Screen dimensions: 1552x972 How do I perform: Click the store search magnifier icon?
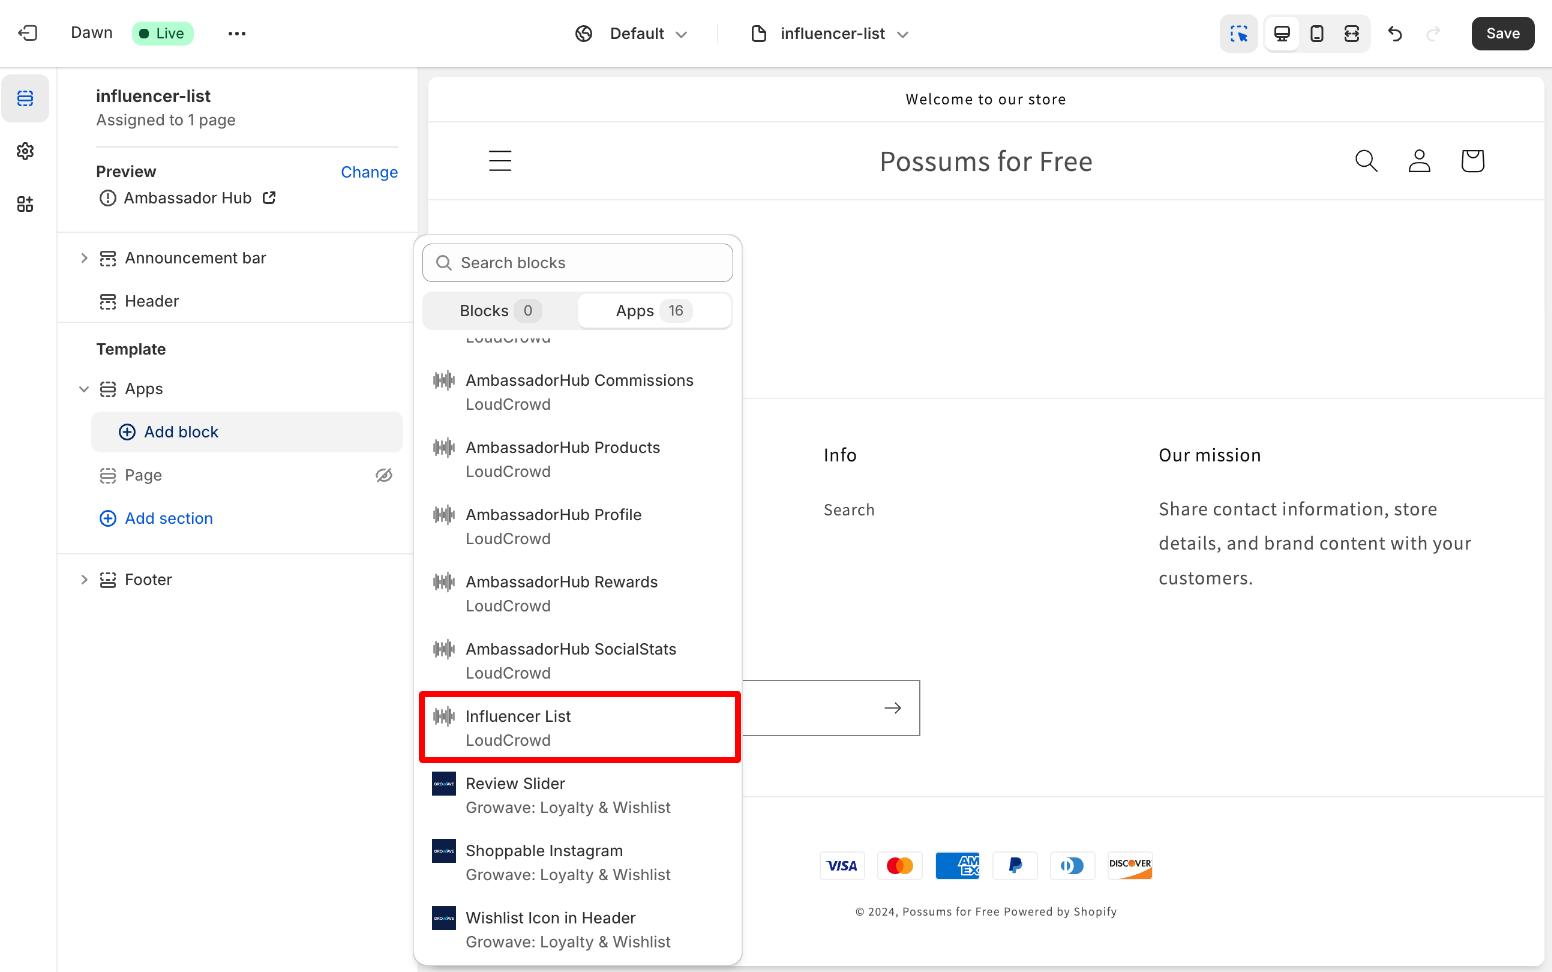pos(1366,161)
